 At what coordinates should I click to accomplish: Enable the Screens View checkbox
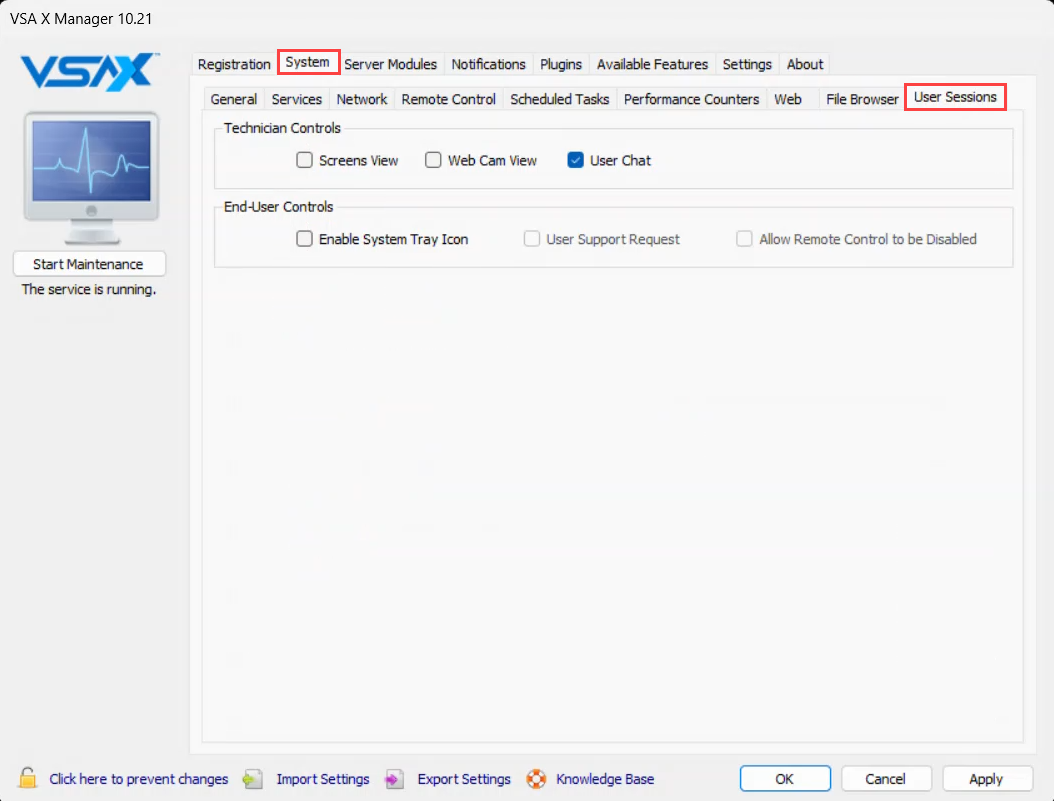coord(305,160)
